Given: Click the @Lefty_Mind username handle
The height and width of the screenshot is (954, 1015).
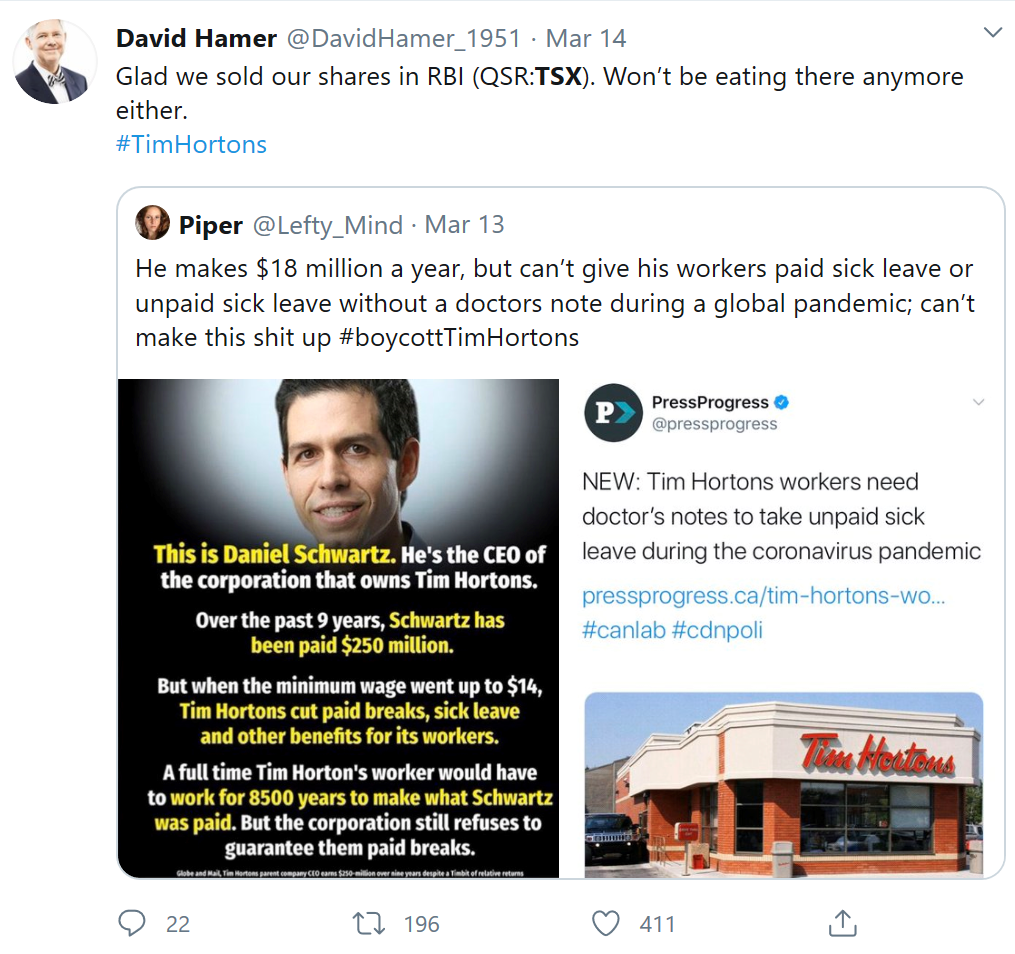Looking at the screenshot, I should [x=327, y=225].
